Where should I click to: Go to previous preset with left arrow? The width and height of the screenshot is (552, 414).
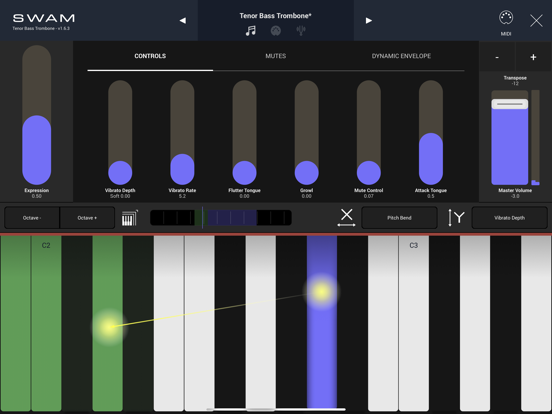coord(183,20)
